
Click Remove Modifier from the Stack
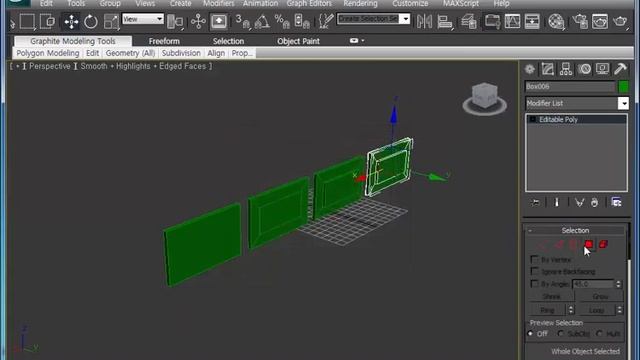(594, 202)
